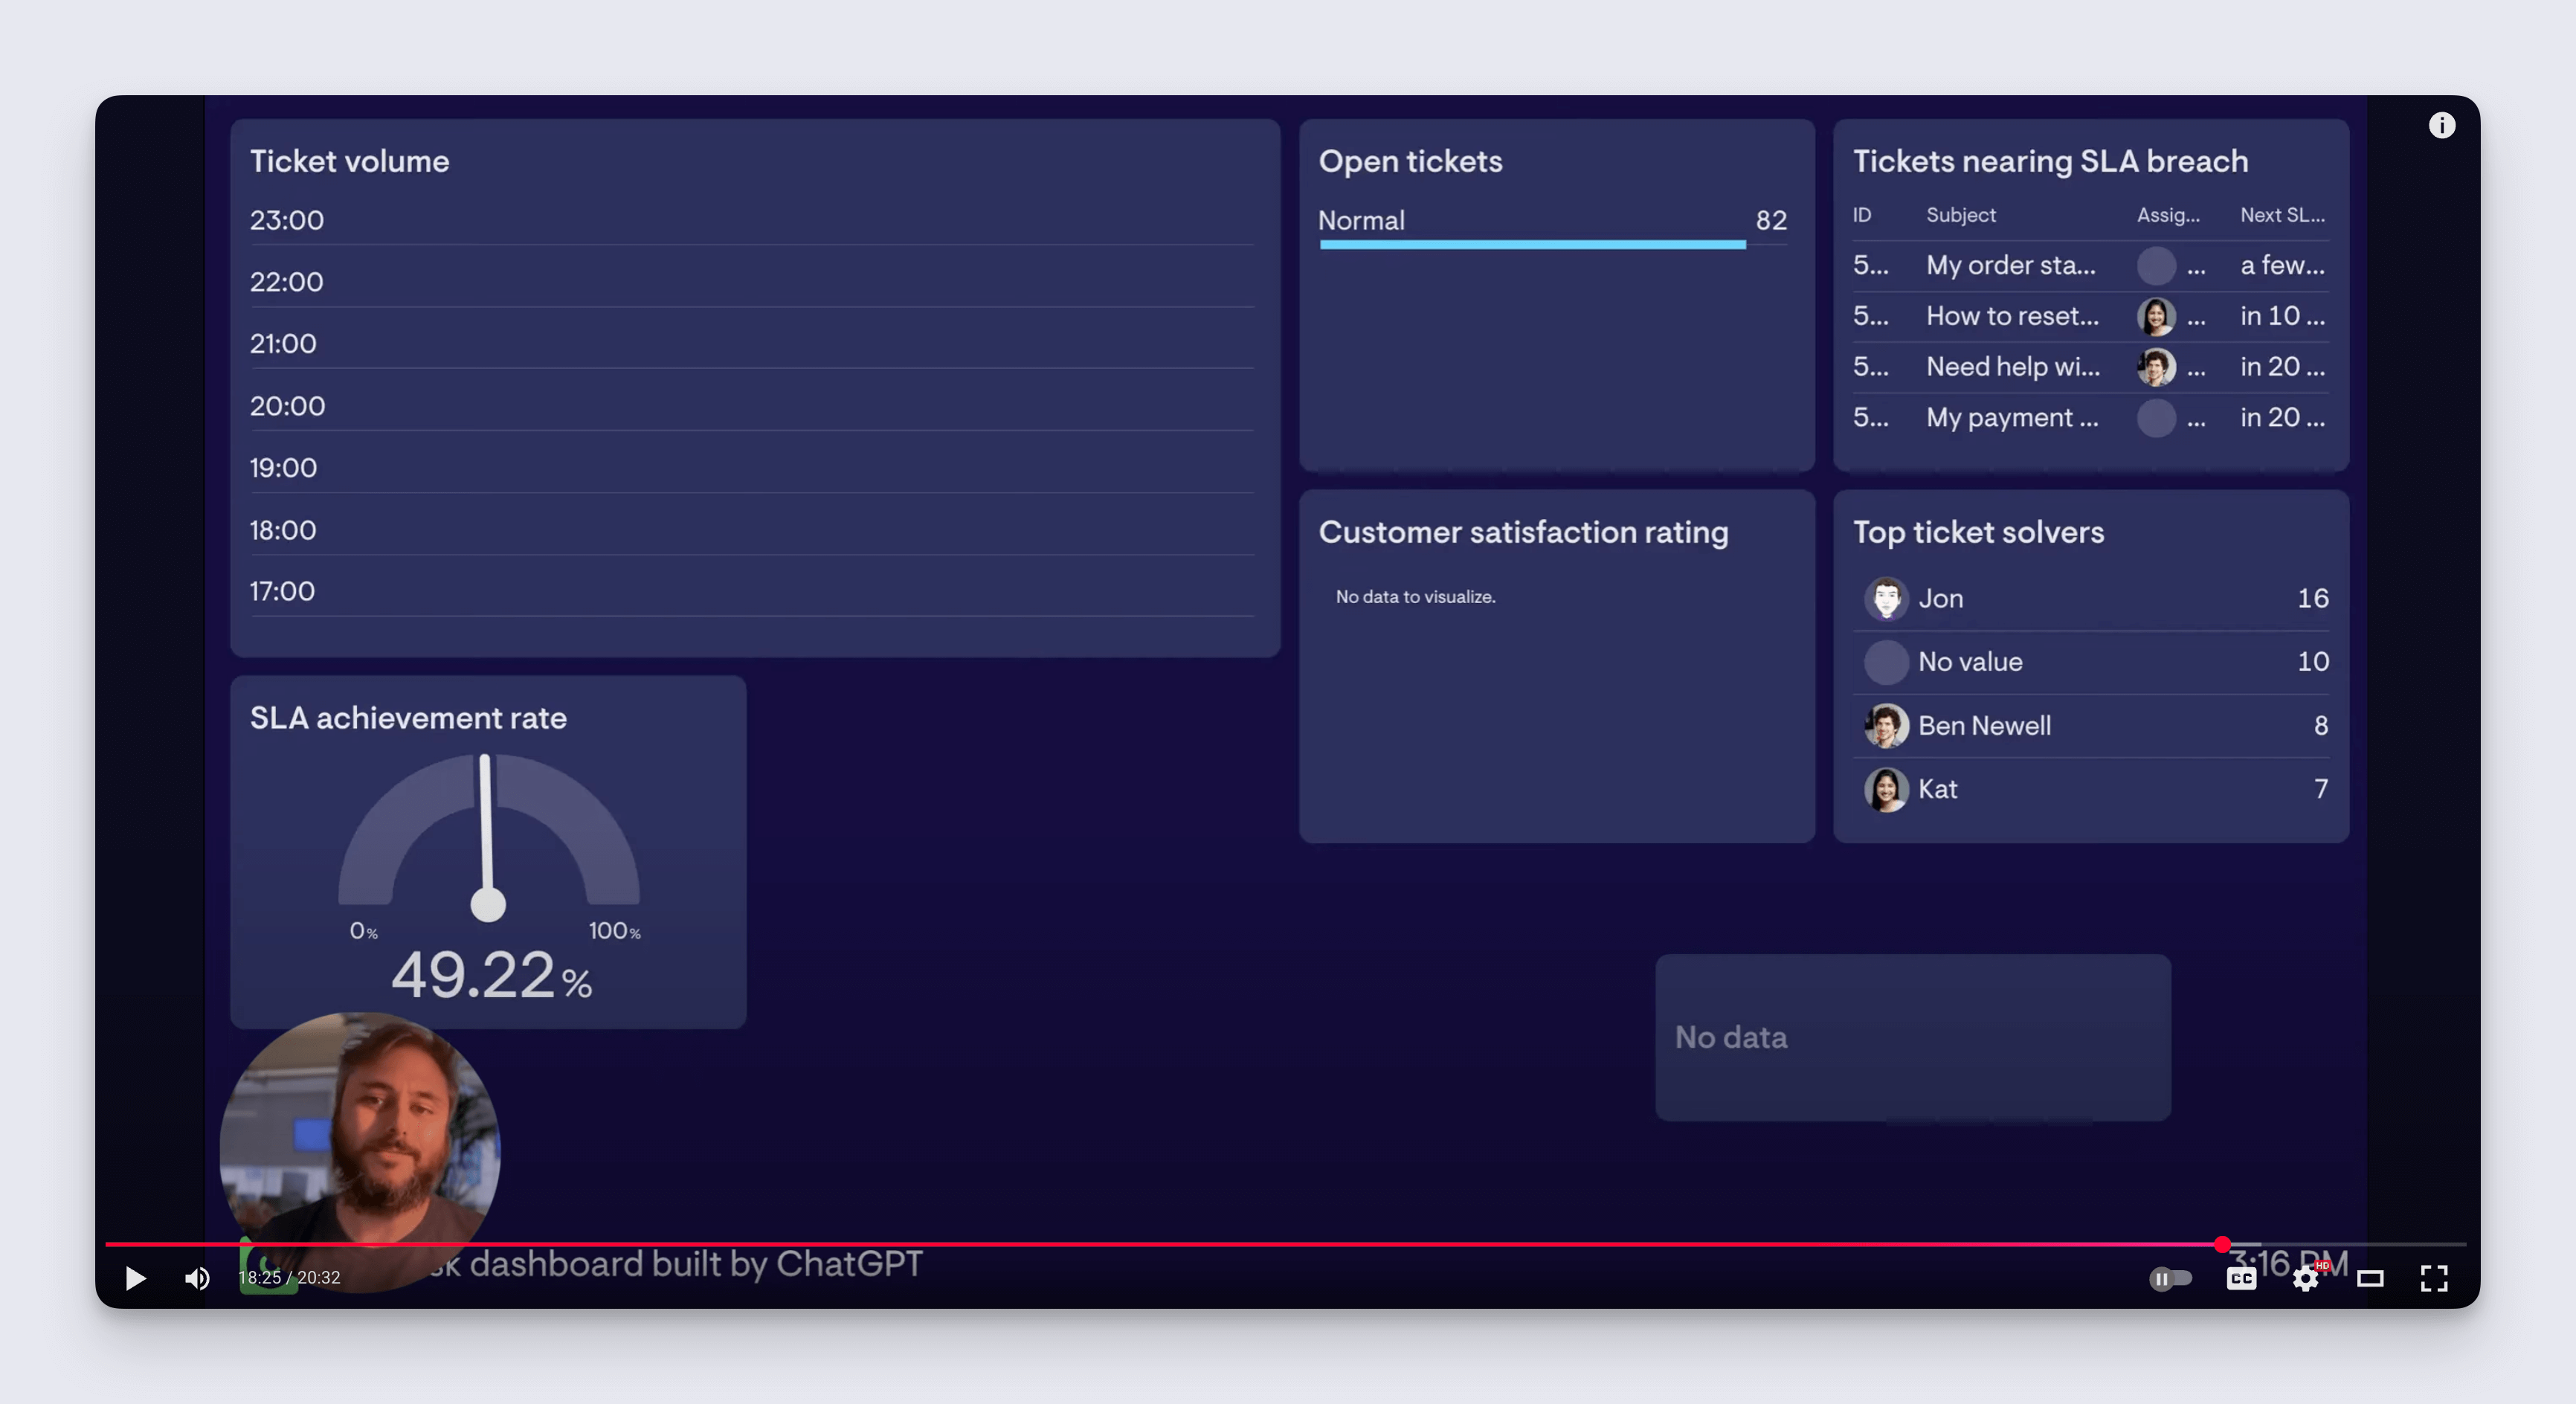Viewport: 2576px width, 1404px height.
Task: Click the 'Top ticket solvers' title
Action: tap(1978, 532)
